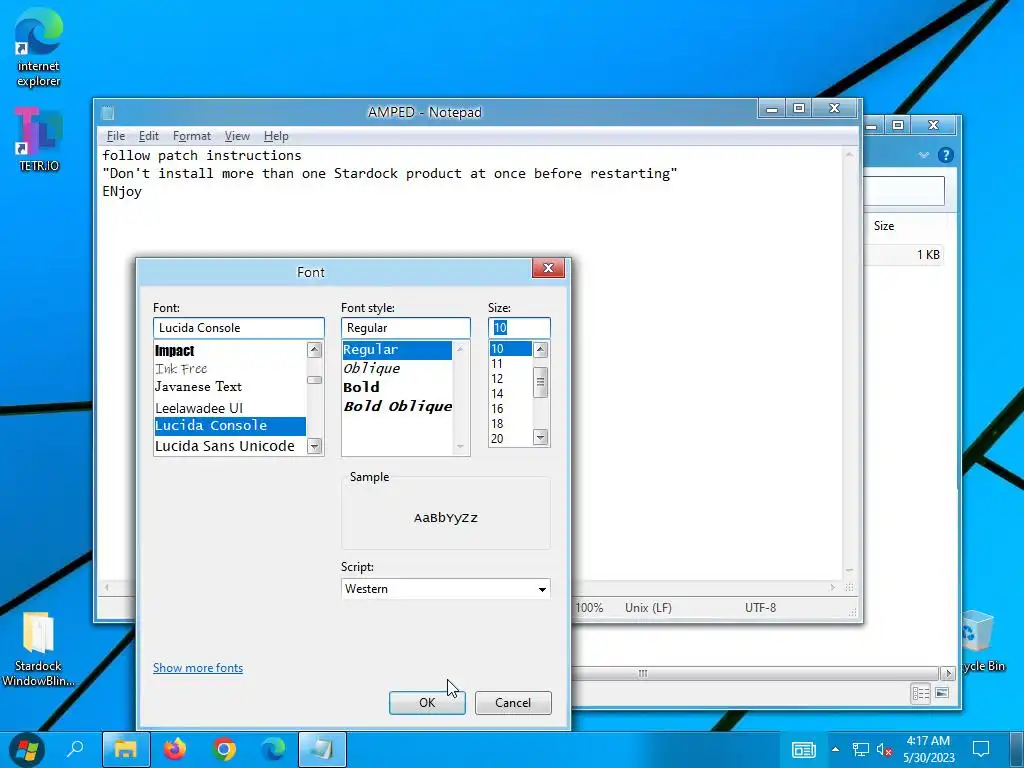The image size is (1024, 768).
Task: Click Explorer horizontal scrollbar right arrow
Action: 948,673
